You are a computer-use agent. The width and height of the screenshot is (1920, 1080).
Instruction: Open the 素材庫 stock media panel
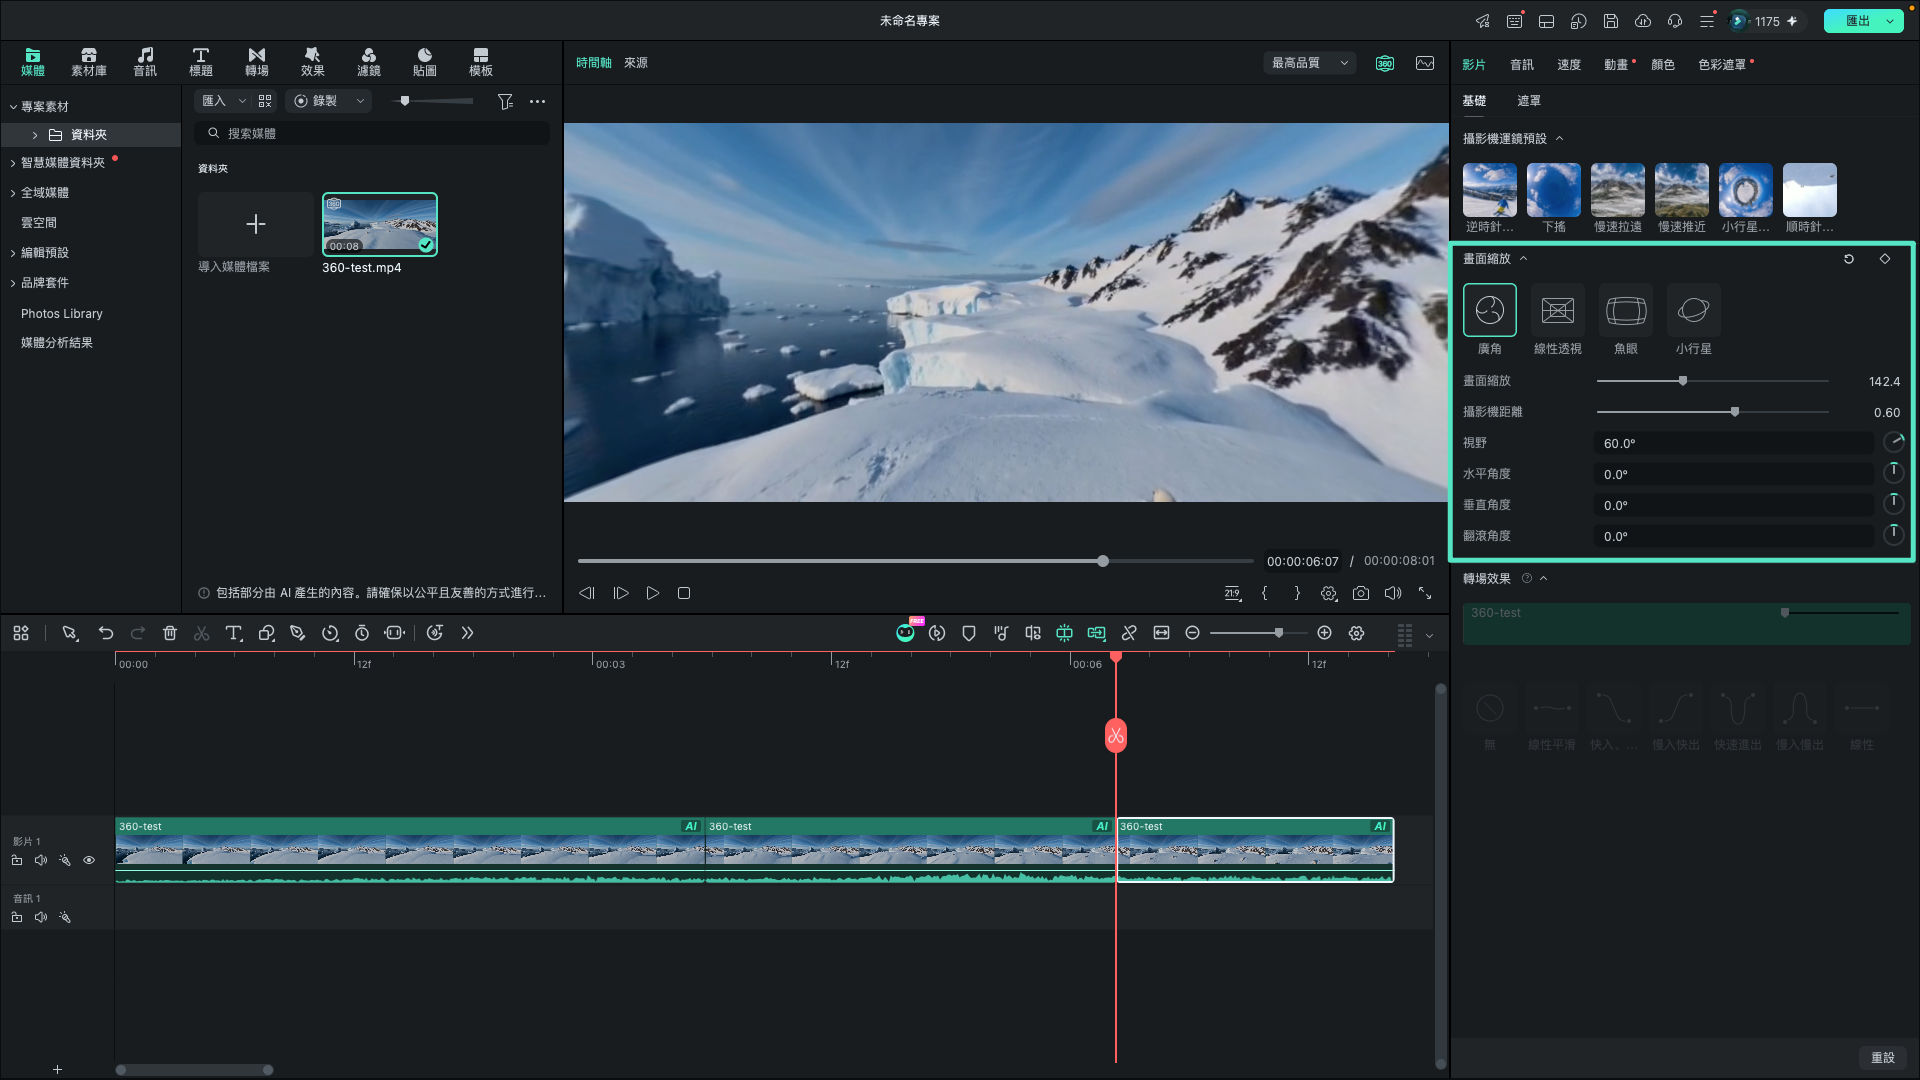88,62
